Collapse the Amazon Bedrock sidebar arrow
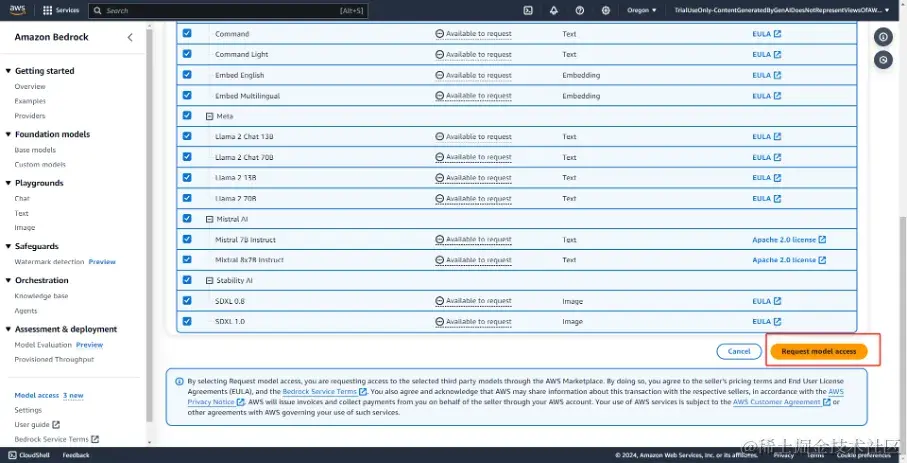This screenshot has height=464, width=908. [130, 37]
